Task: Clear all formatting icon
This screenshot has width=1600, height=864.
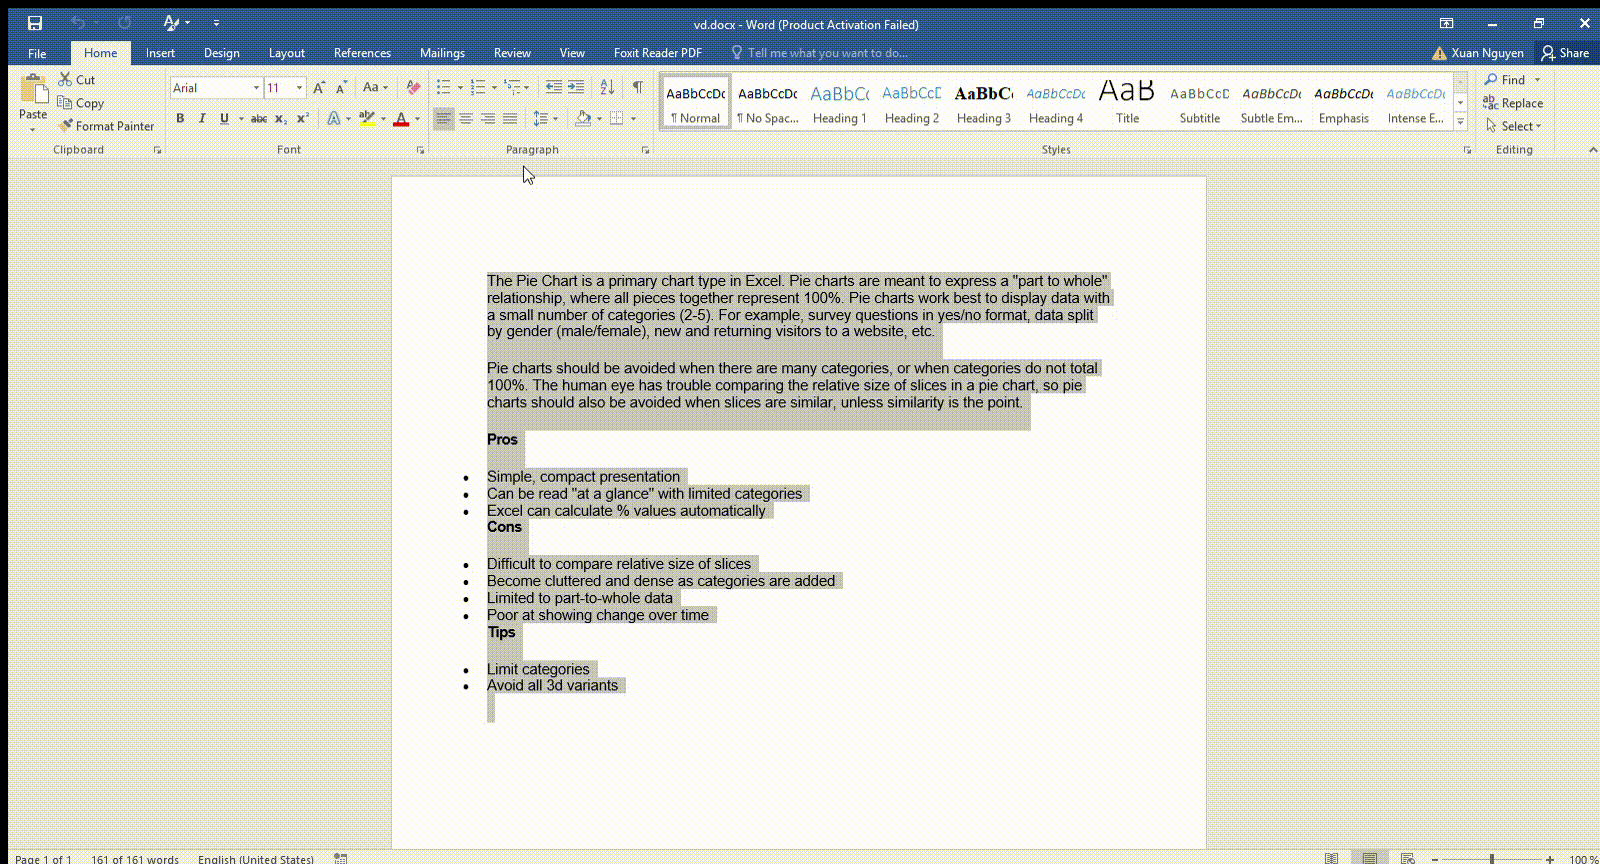Action: pos(413,88)
